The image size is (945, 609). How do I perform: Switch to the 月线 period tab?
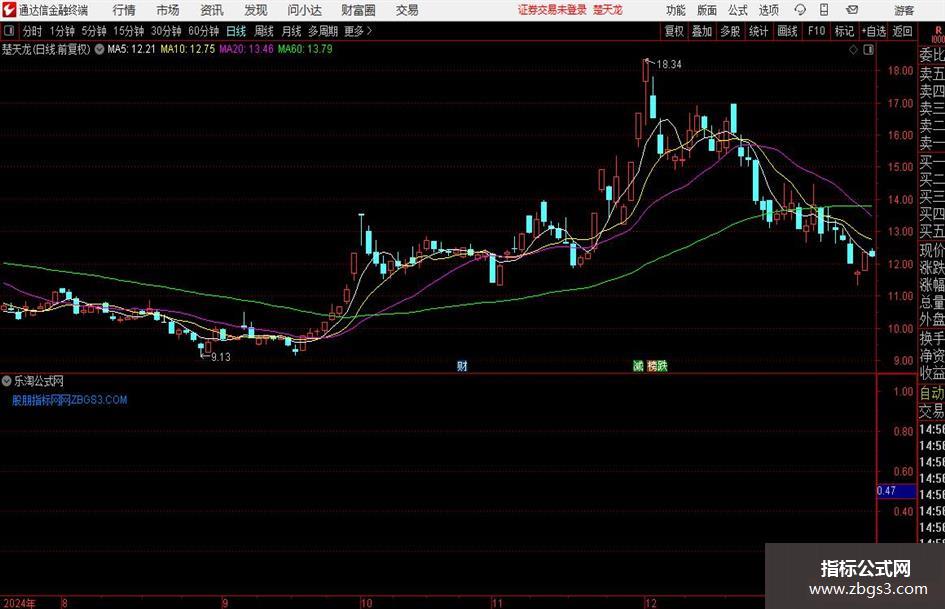point(292,31)
